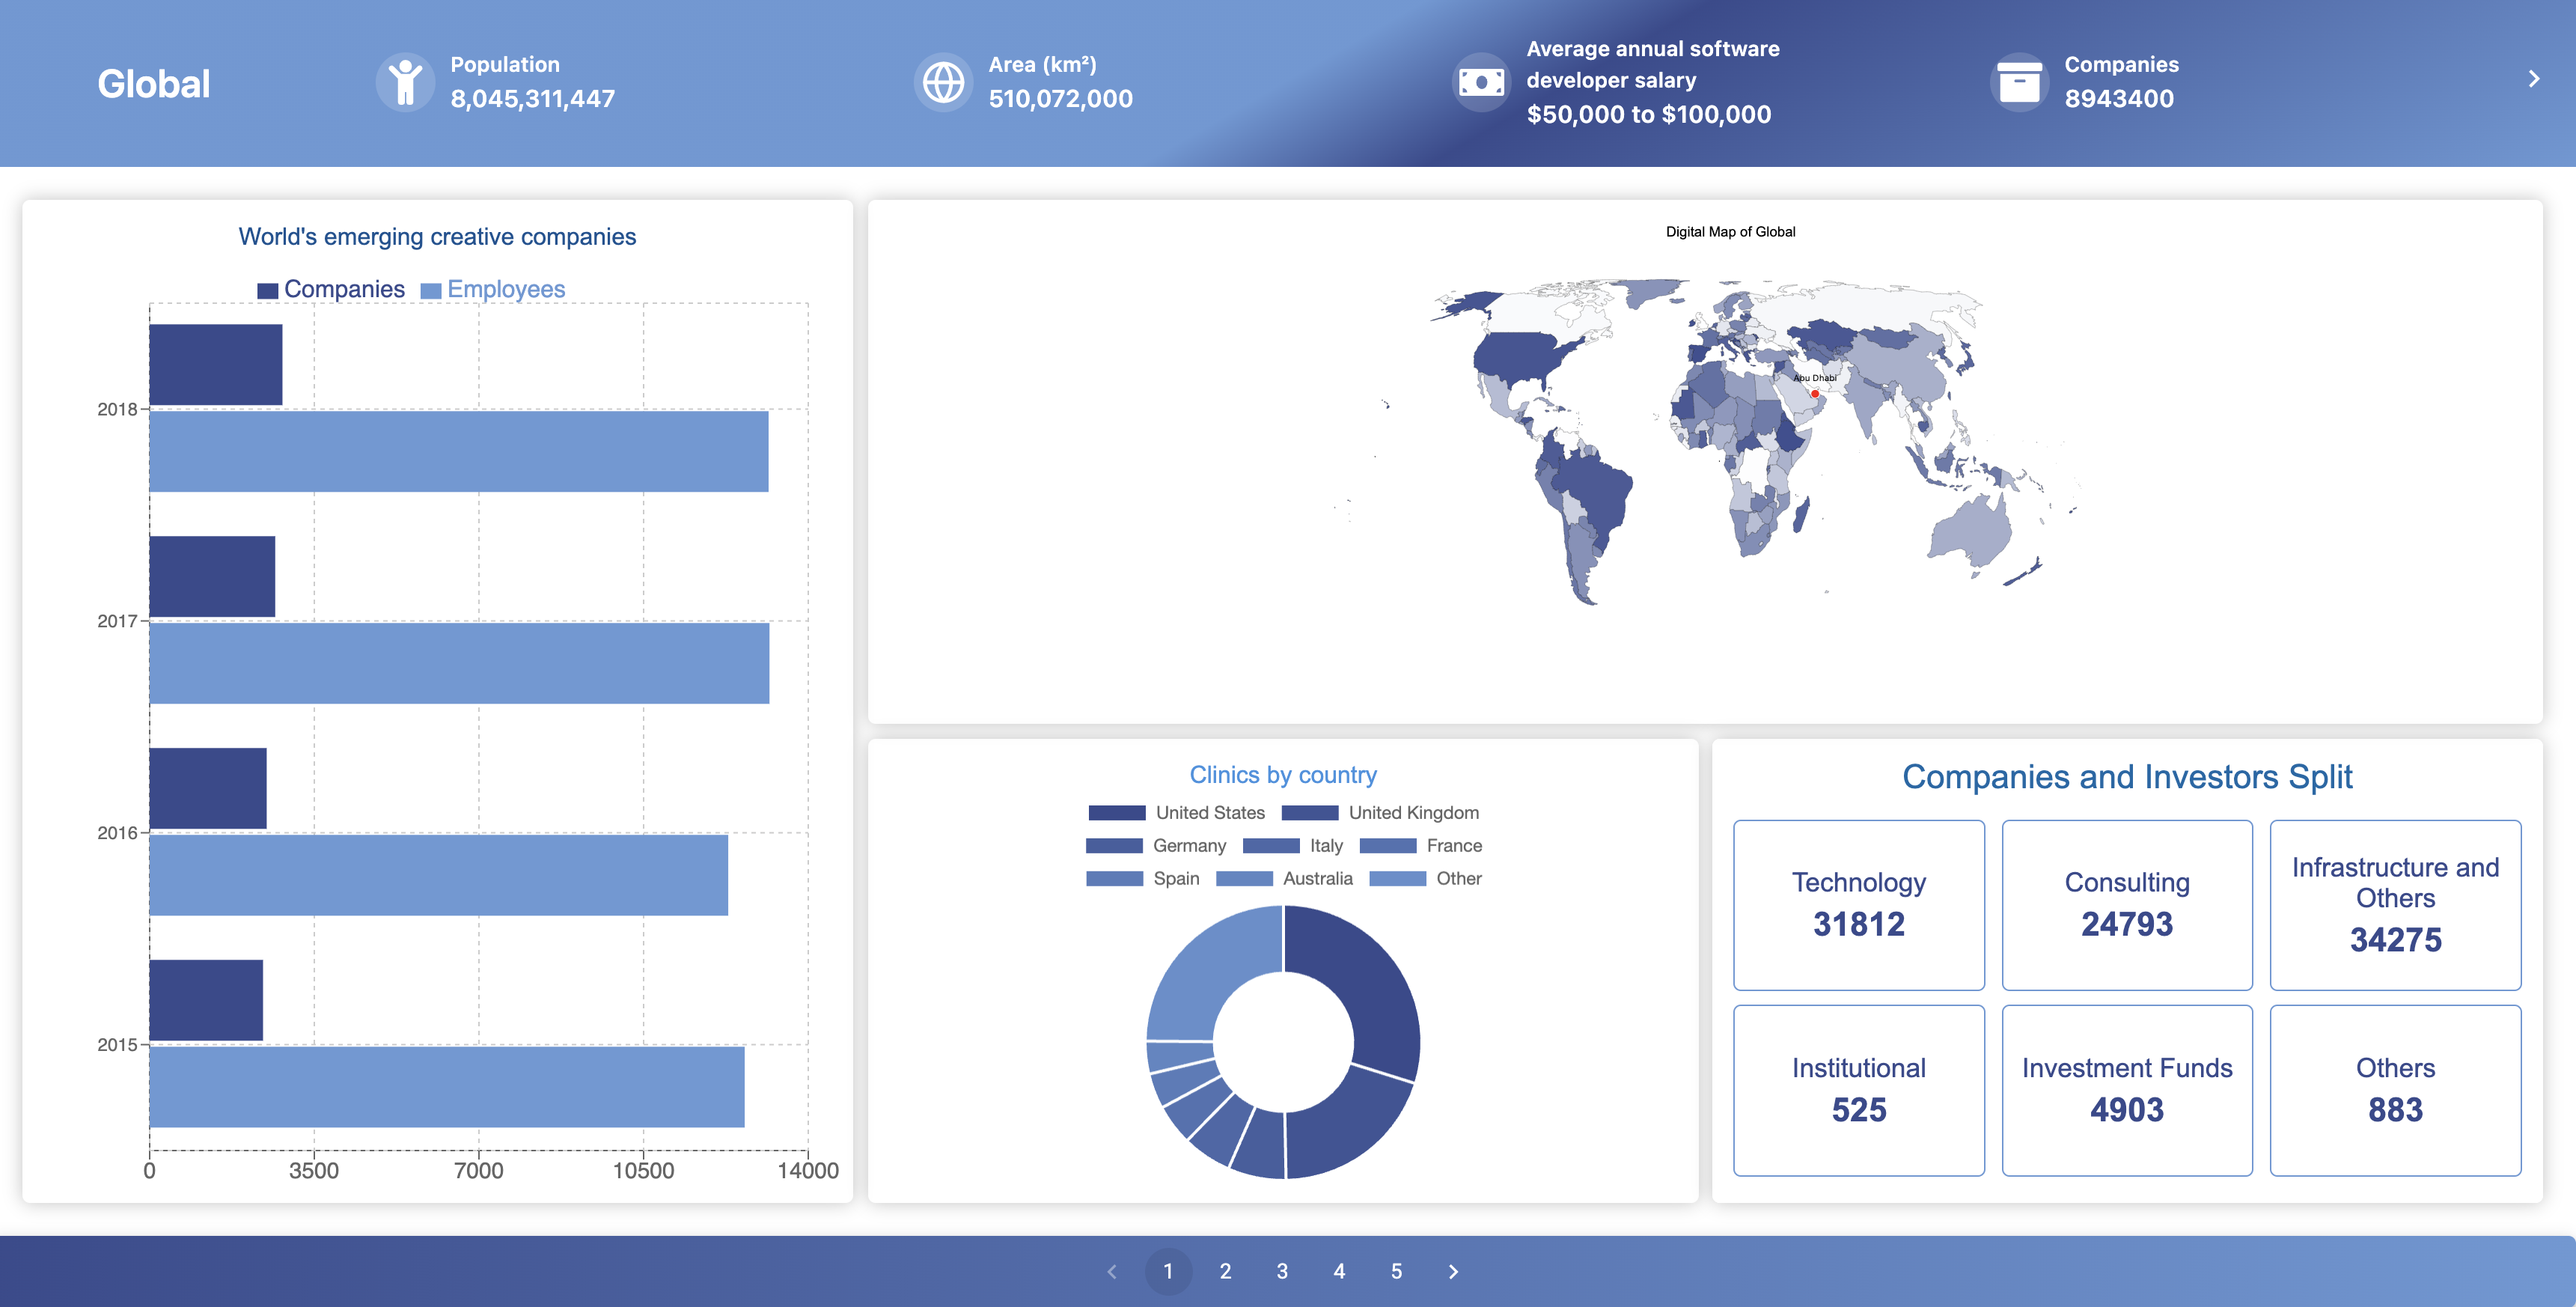Screen dimensions: 2576x1307
Task: Click Germany legend color swatch
Action: pos(1114,846)
